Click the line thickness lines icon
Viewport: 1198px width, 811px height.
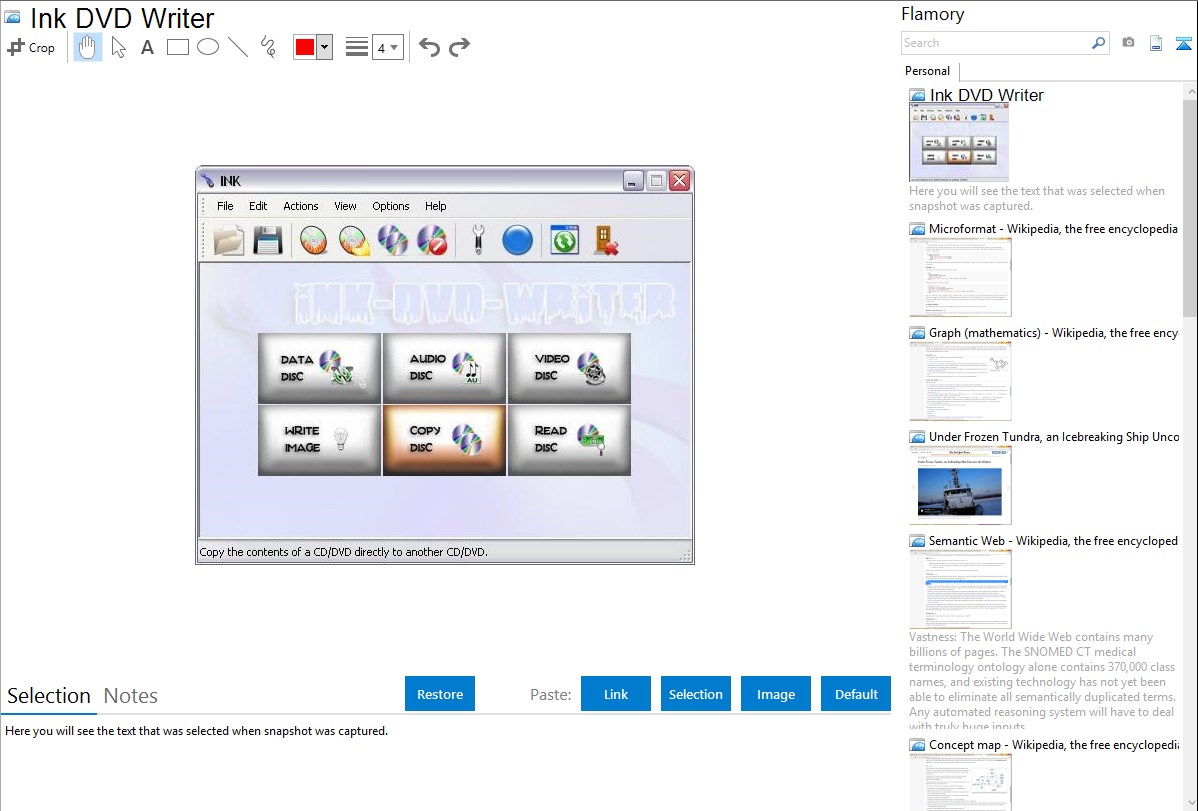tap(357, 47)
